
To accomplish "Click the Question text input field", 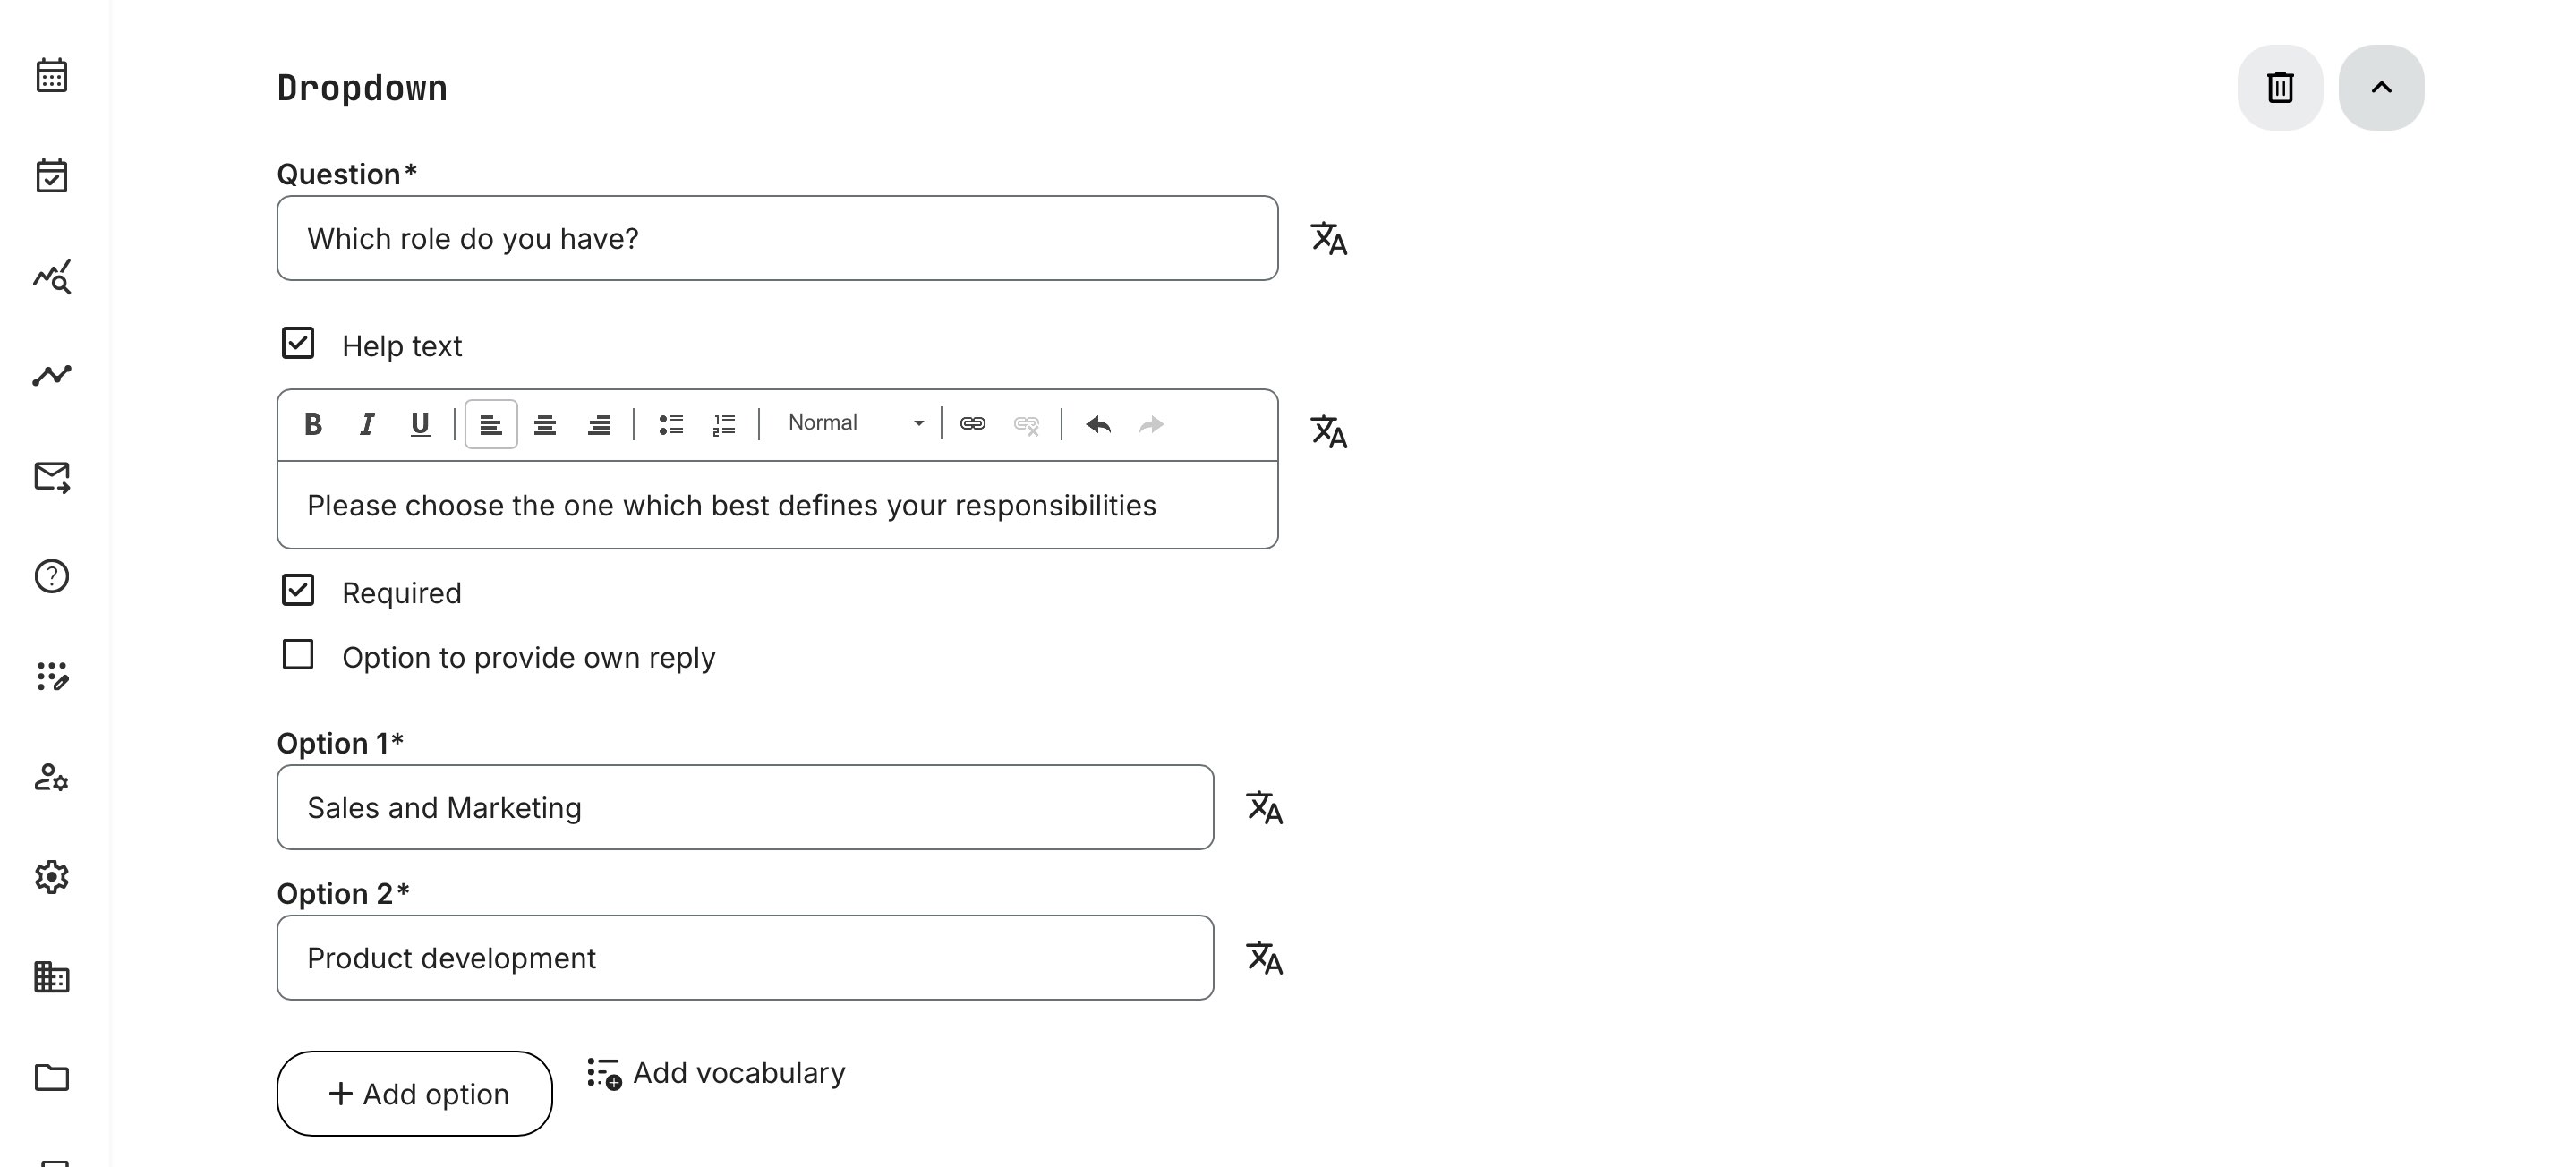I will (777, 239).
